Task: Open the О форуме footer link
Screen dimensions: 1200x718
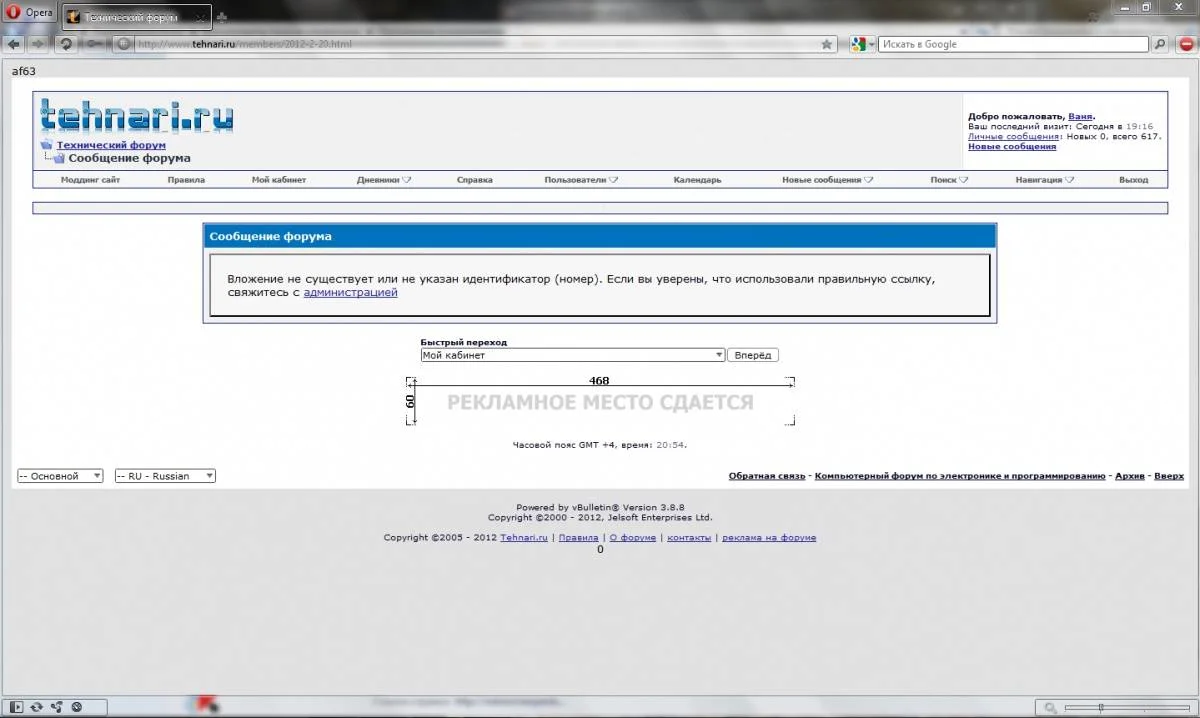Action: point(633,538)
